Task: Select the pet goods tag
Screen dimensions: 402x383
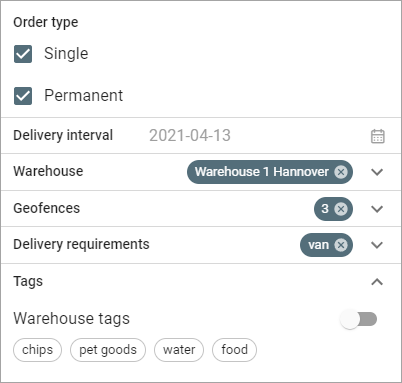Action: [108, 350]
